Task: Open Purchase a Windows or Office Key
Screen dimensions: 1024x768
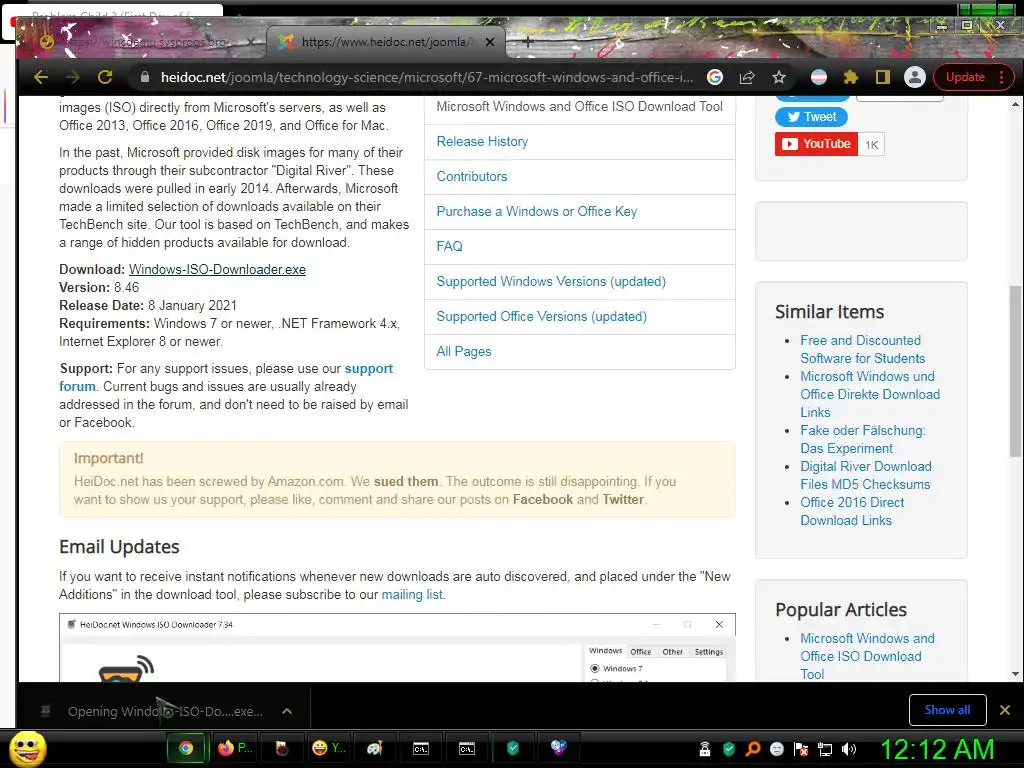Action: 536,211
